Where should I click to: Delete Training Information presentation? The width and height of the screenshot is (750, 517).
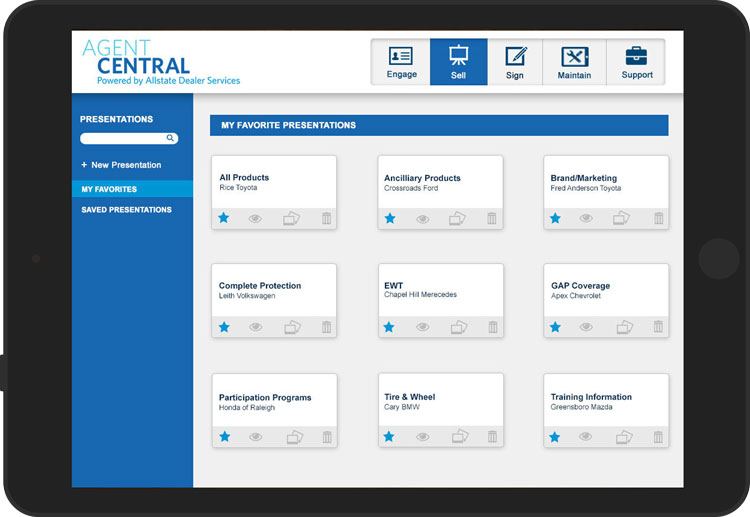pos(658,437)
